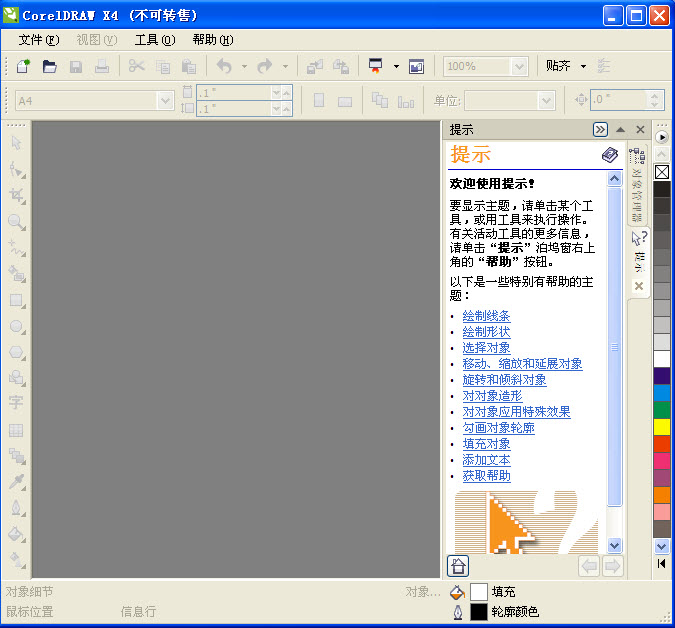Click the New document icon
The image size is (675, 628).
(x=23, y=67)
